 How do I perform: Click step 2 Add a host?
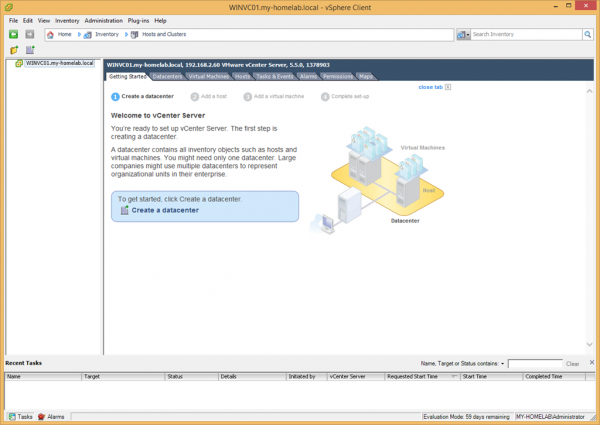(209, 96)
